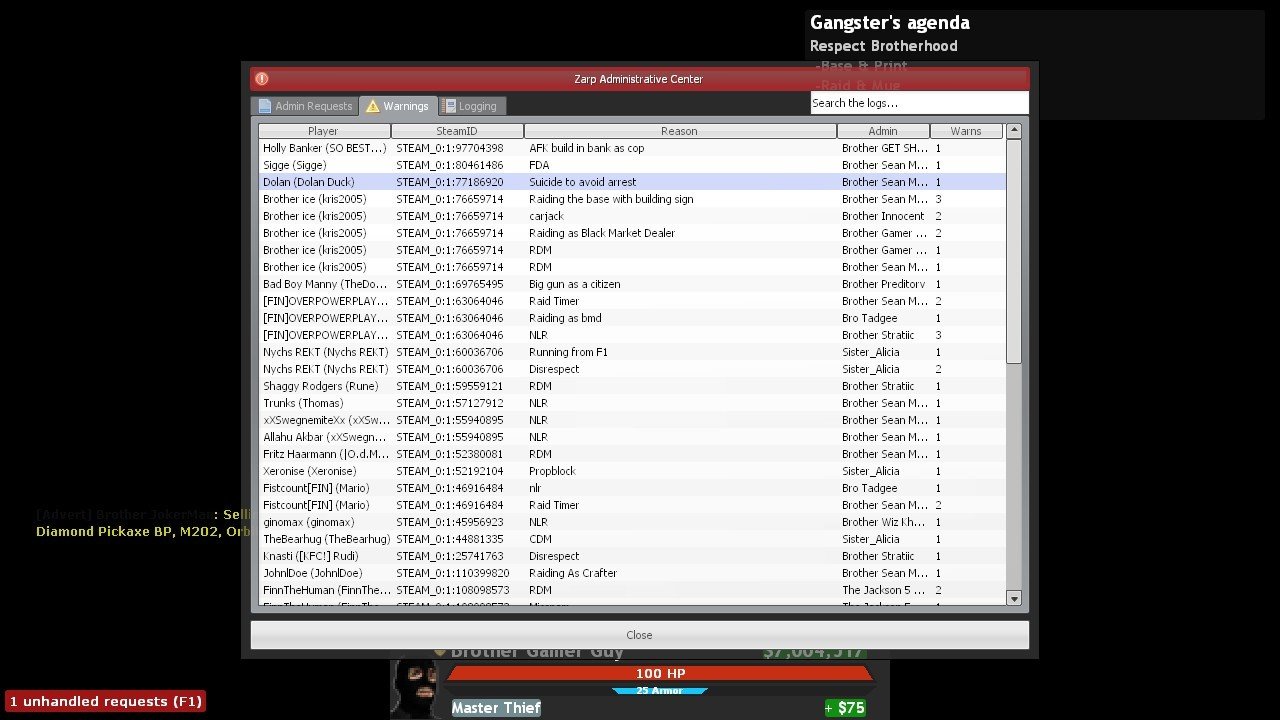The width and height of the screenshot is (1280, 720).
Task: Click the 'carjack' reason cell
Action: click(x=546, y=216)
